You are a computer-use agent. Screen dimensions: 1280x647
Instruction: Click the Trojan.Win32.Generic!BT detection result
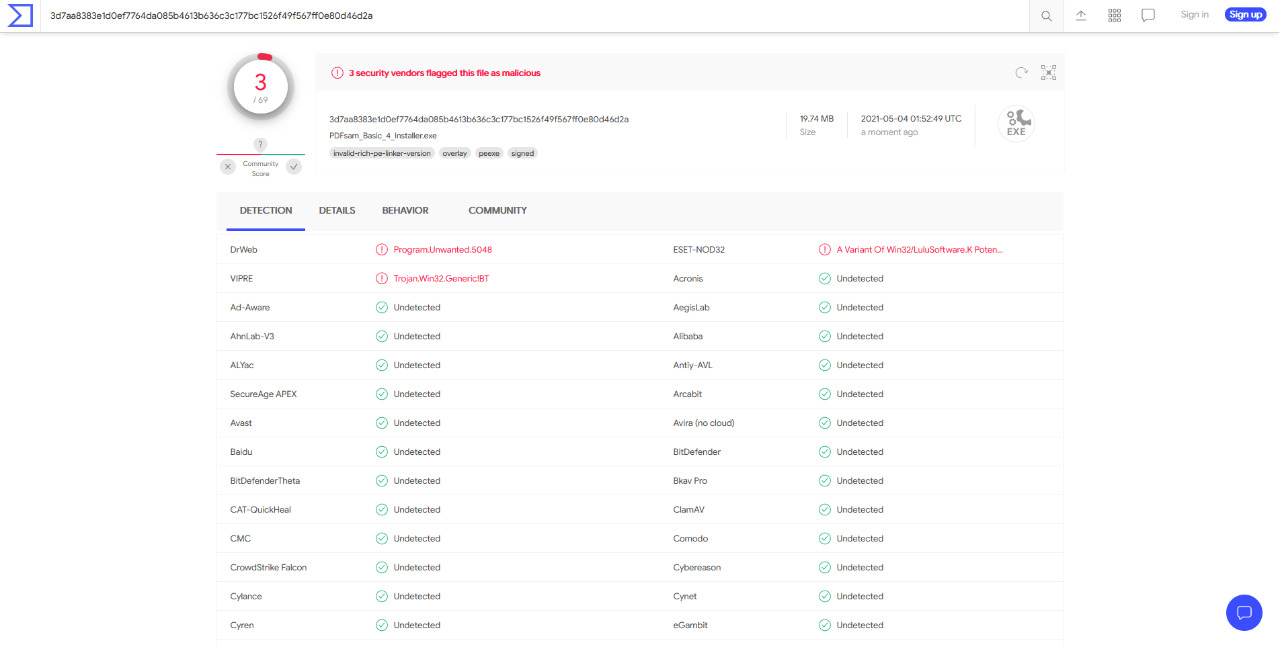441,279
